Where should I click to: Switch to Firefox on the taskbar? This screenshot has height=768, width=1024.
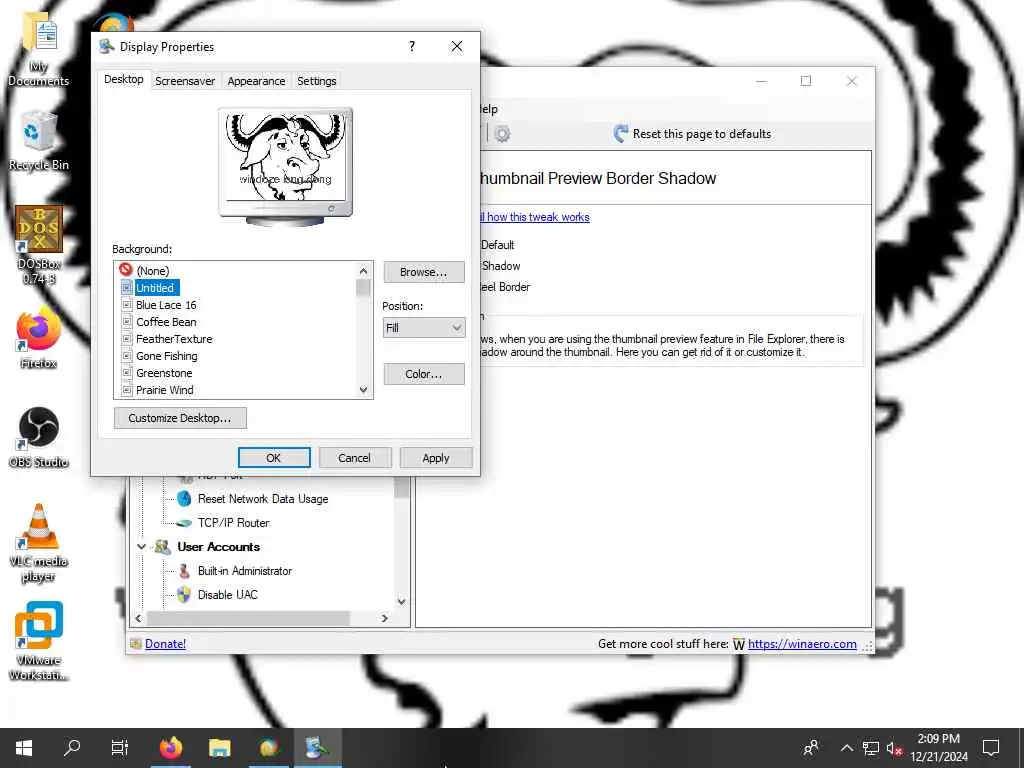coord(170,748)
